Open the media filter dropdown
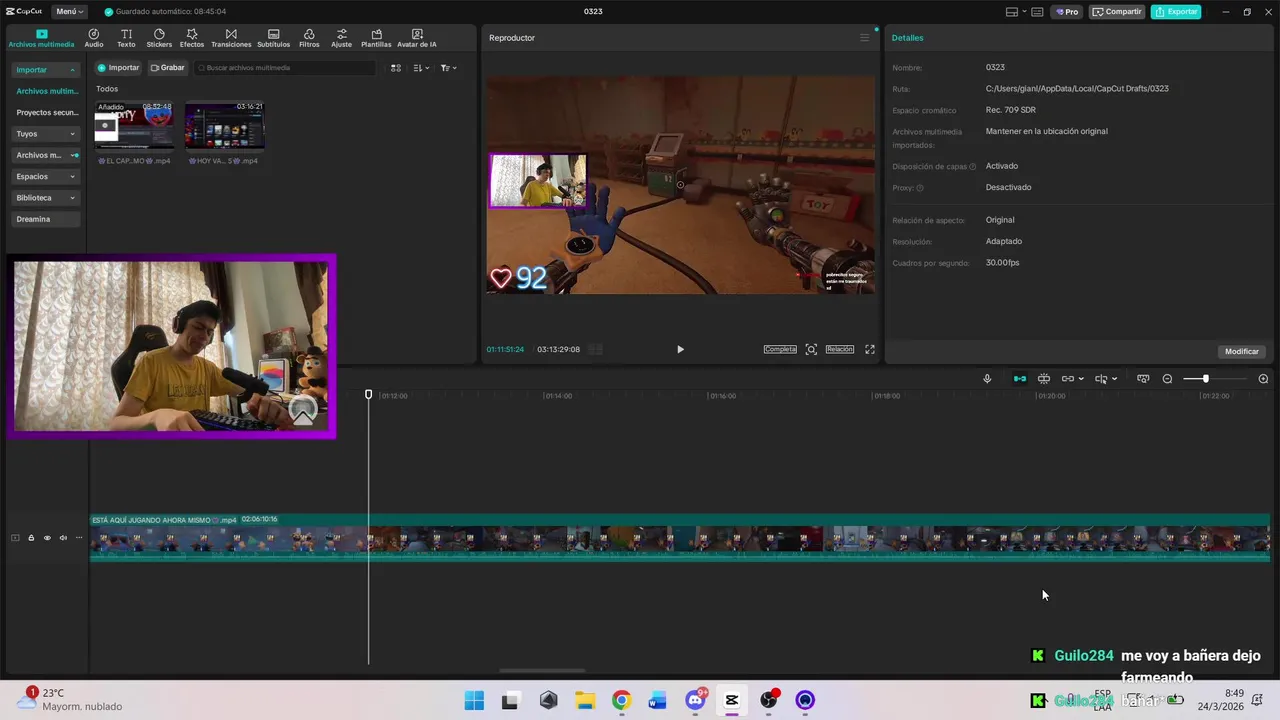Viewport: 1280px width, 720px height. 448,68
